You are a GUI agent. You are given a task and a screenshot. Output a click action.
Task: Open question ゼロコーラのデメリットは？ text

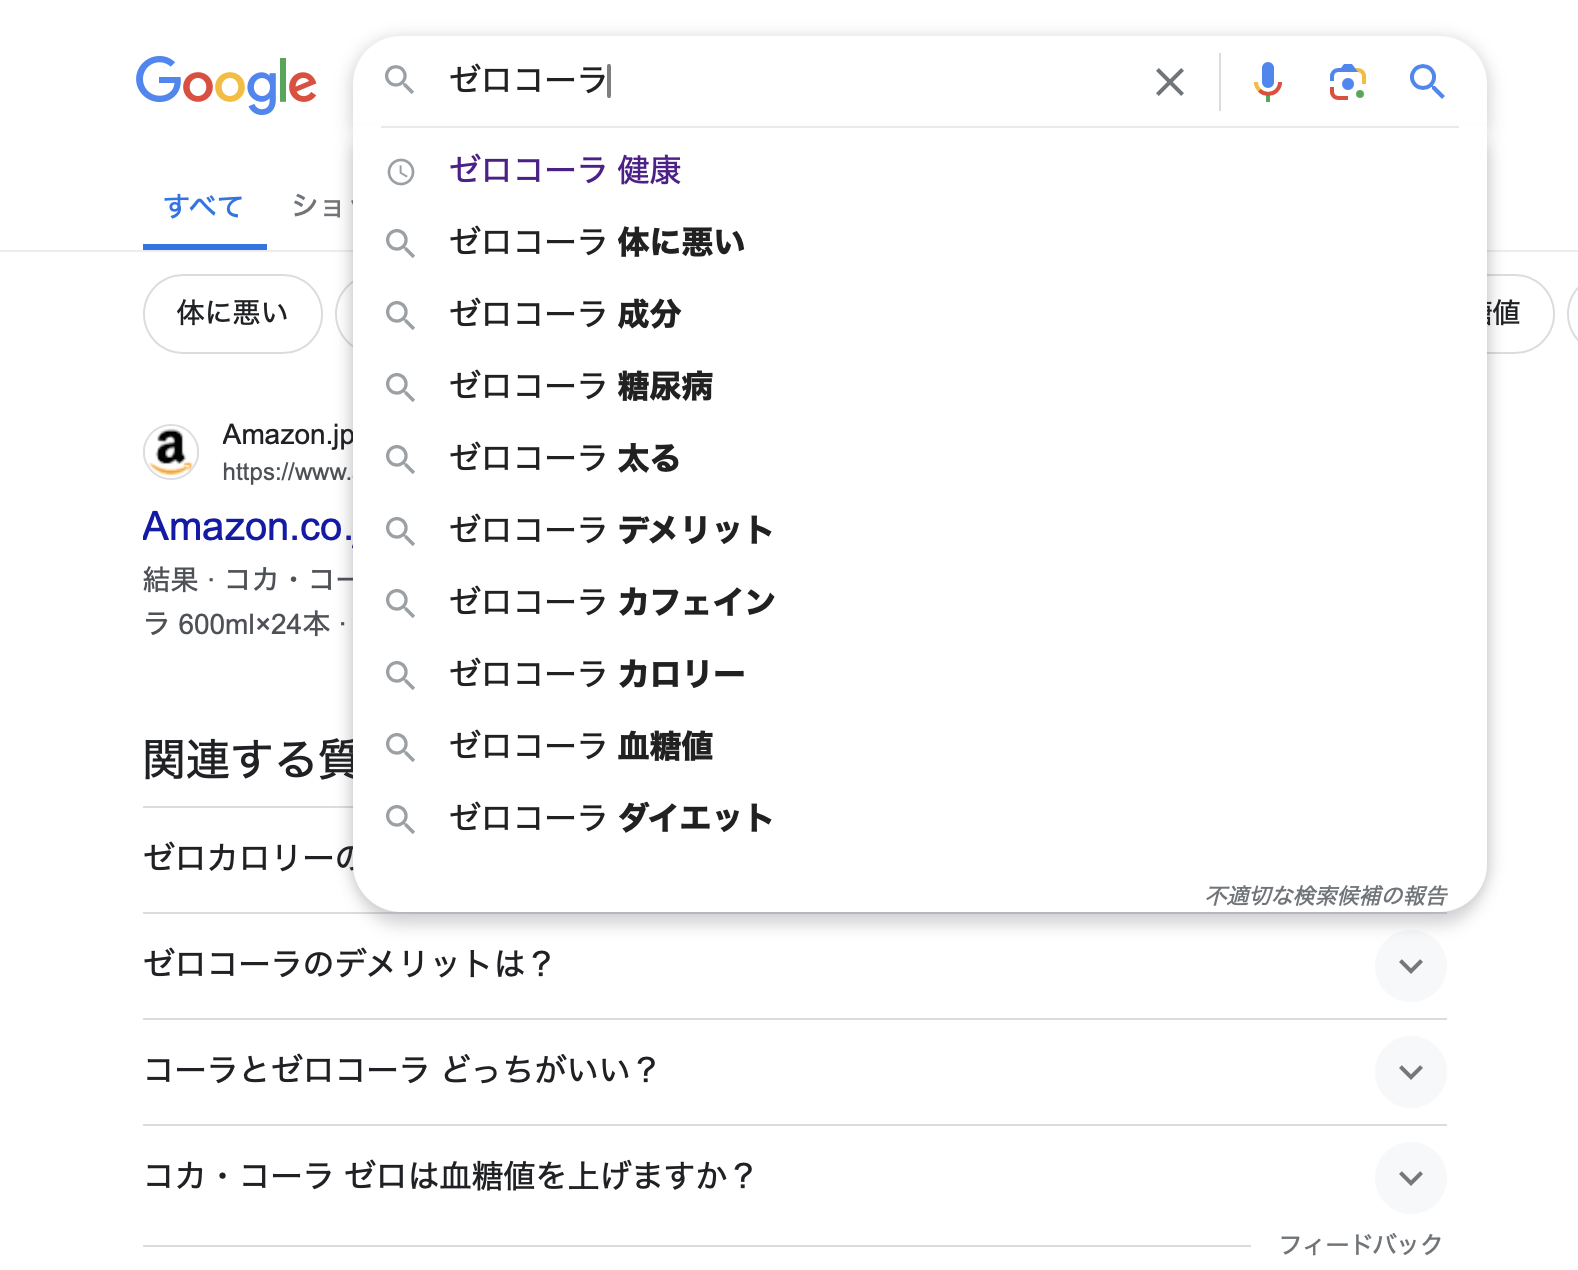point(348,964)
